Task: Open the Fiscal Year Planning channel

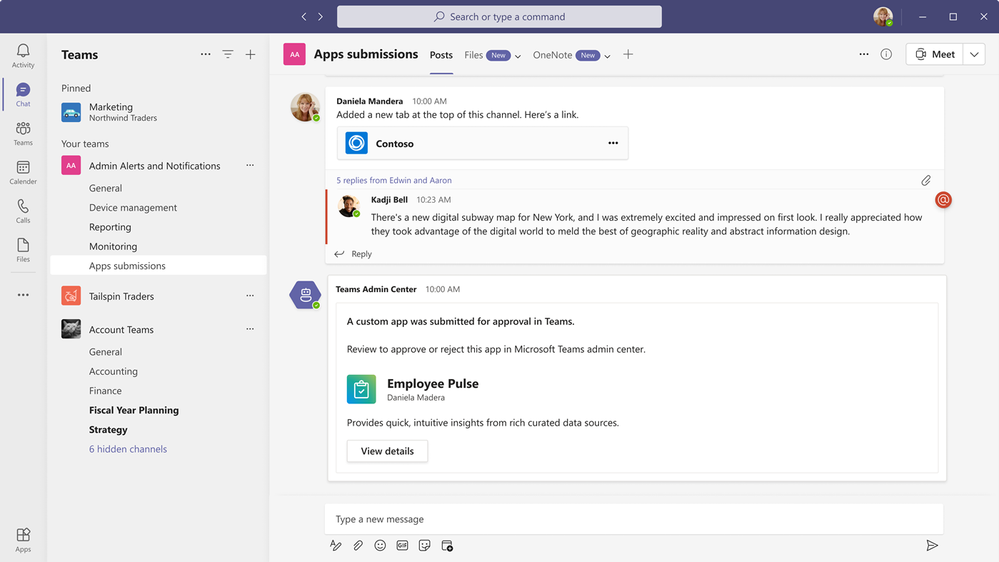Action: coord(134,410)
